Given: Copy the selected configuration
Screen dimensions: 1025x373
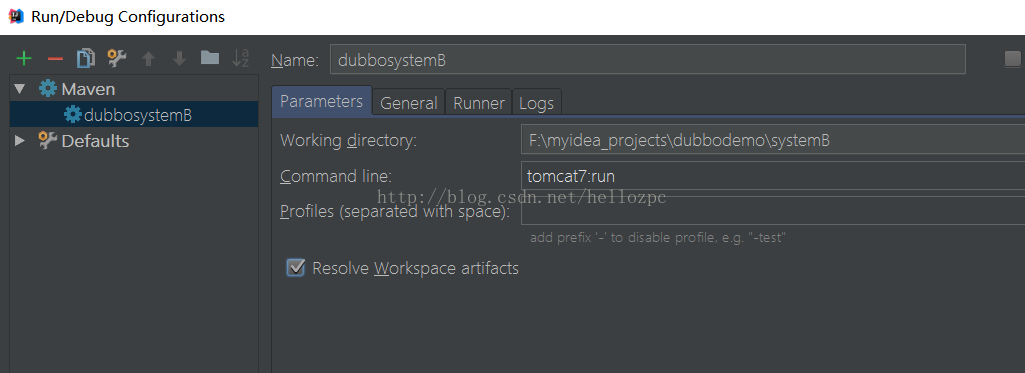Looking at the screenshot, I should [x=86, y=59].
